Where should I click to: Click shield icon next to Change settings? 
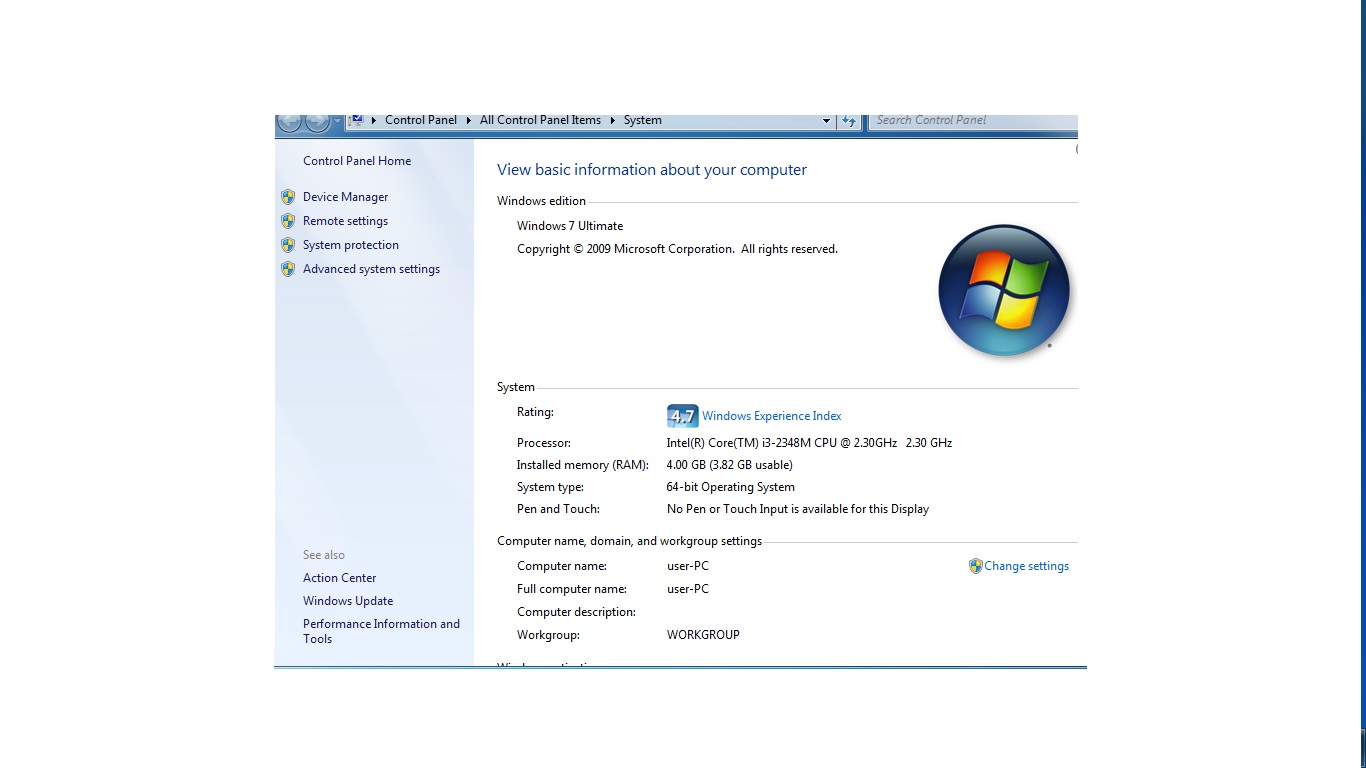[975, 566]
